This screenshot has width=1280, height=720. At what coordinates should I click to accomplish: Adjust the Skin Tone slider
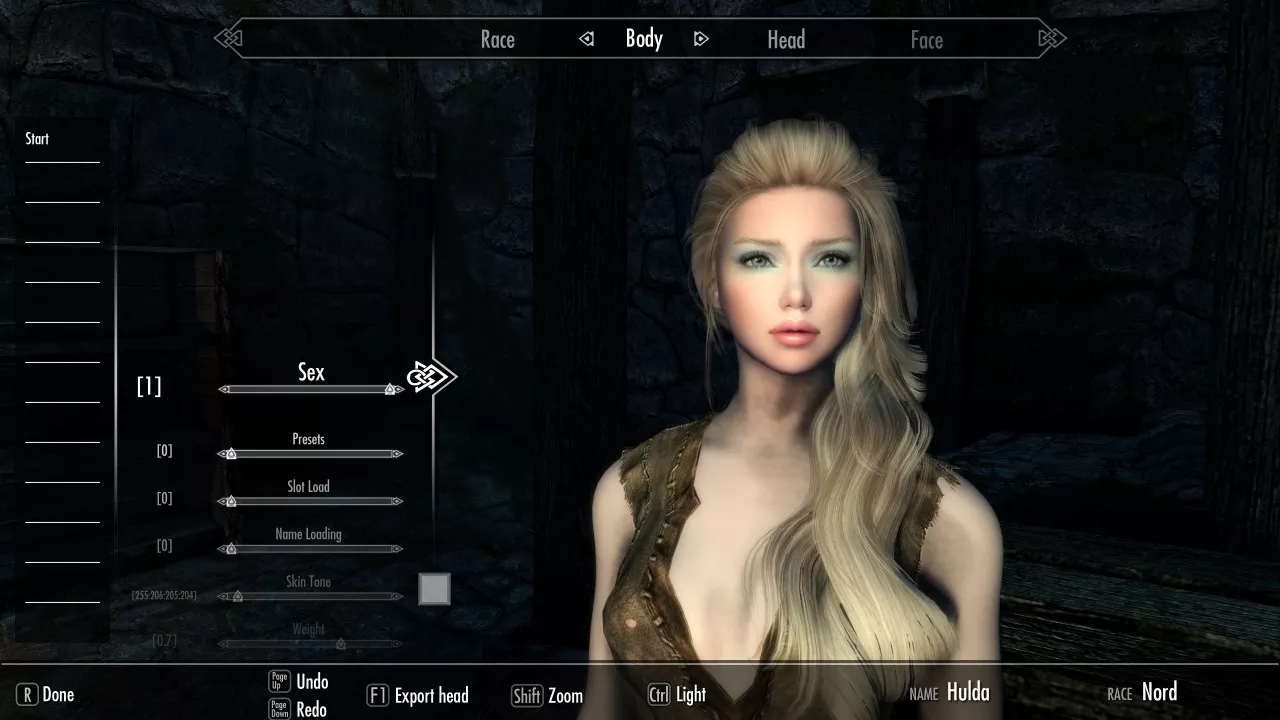(x=310, y=596)
